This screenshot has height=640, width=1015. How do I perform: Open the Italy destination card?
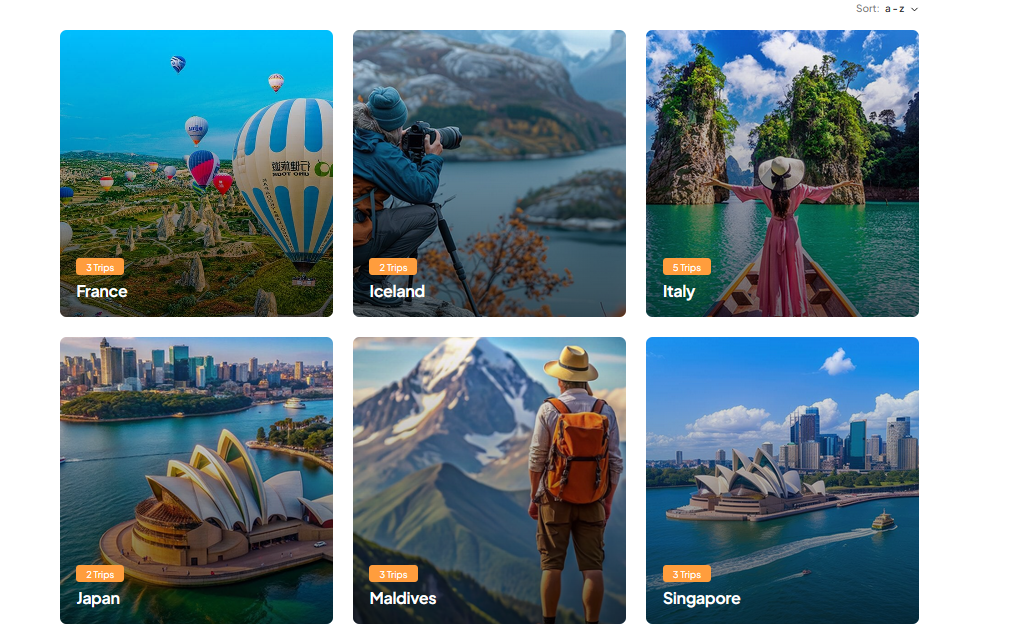pyautogui.click(x=782, y=173)
